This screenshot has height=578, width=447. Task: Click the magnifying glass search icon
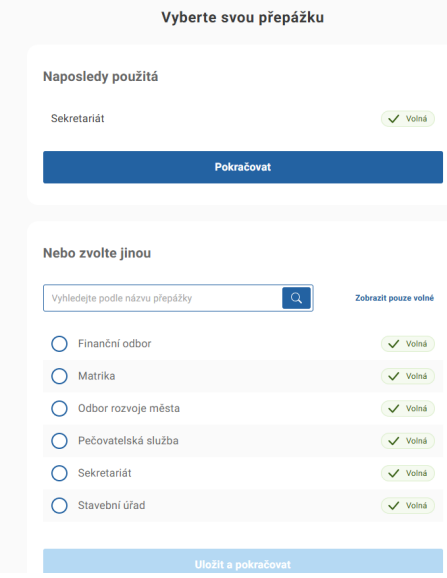point(296,298)
